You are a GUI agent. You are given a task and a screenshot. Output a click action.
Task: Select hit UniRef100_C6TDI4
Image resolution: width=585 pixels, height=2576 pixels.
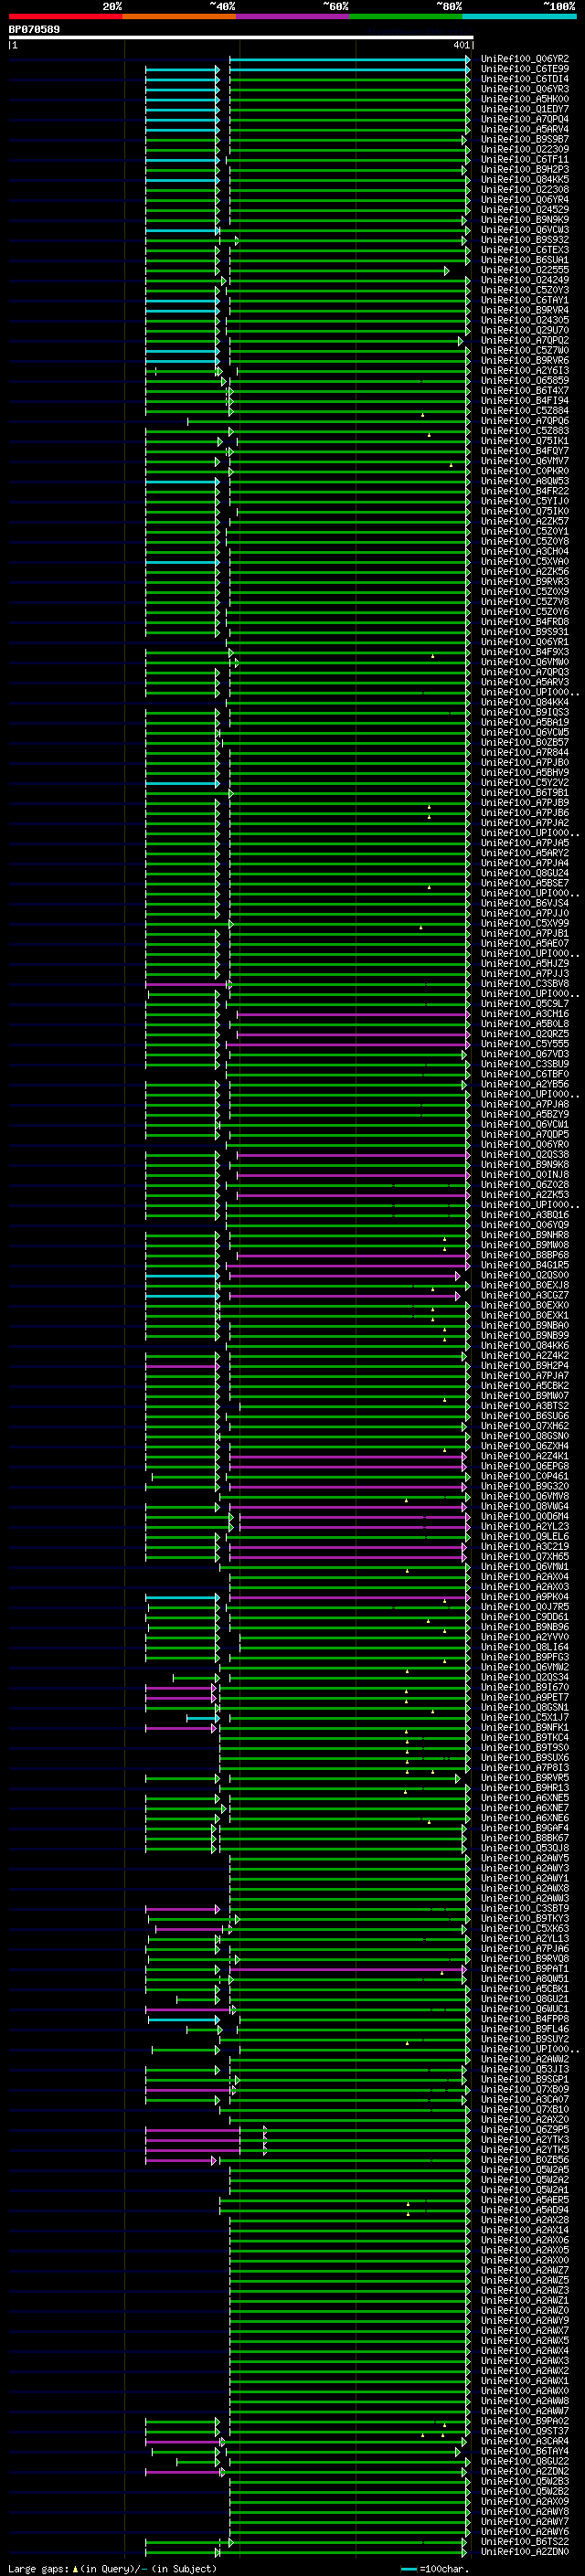pos(525,79)
